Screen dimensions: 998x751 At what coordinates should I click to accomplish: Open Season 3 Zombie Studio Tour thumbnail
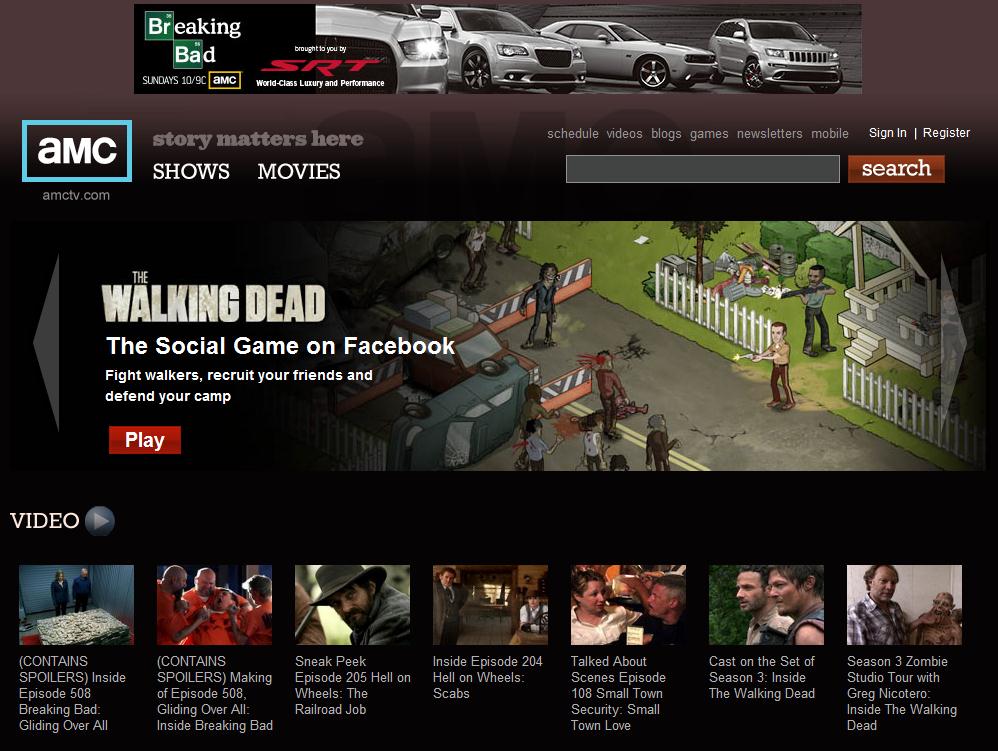[904, 605]
